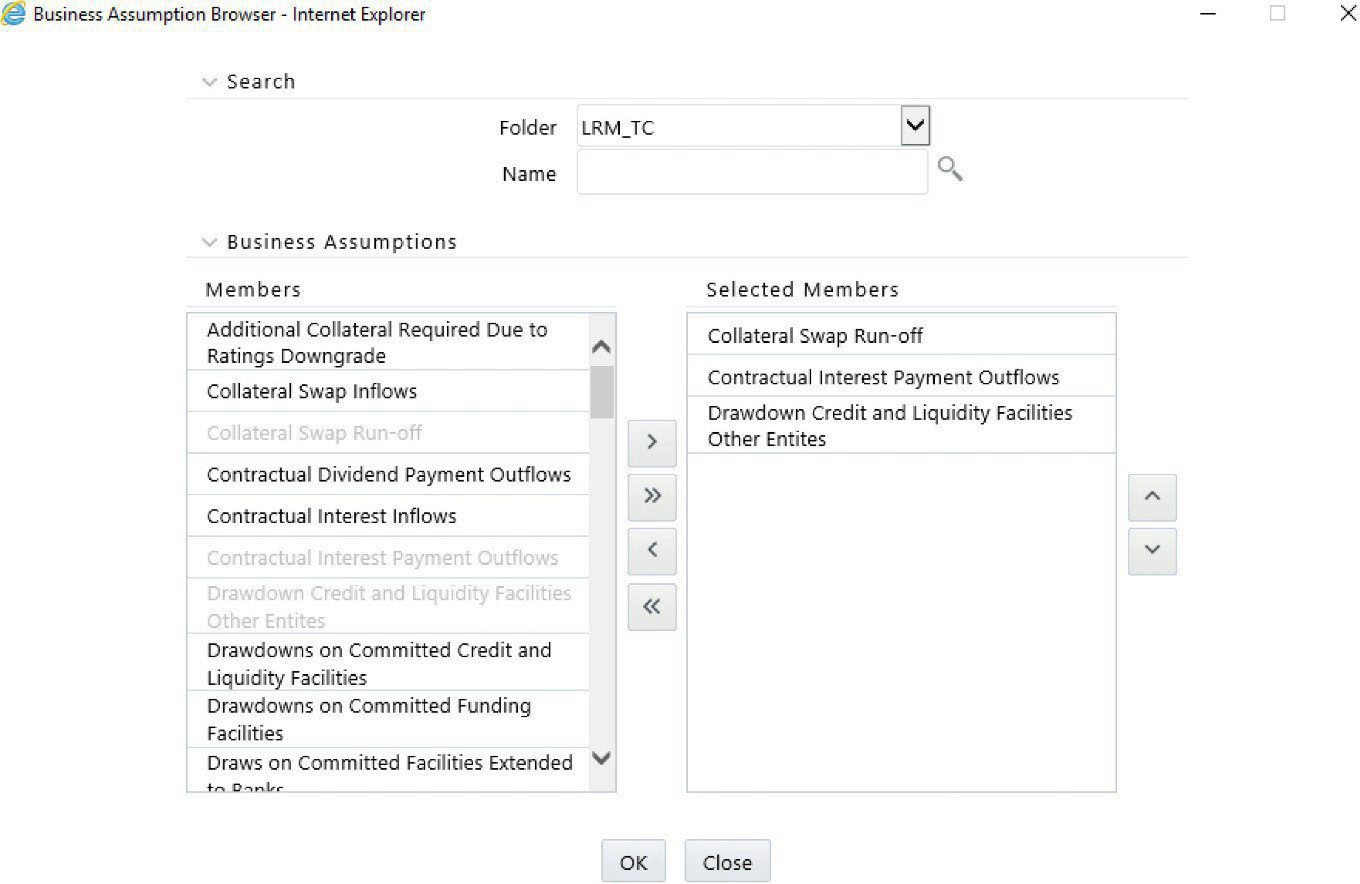Click greyed Drawdown Credit and Liquidity Facilities in Members
This screenshot has height=884, width=1360.
coord(388,606)
